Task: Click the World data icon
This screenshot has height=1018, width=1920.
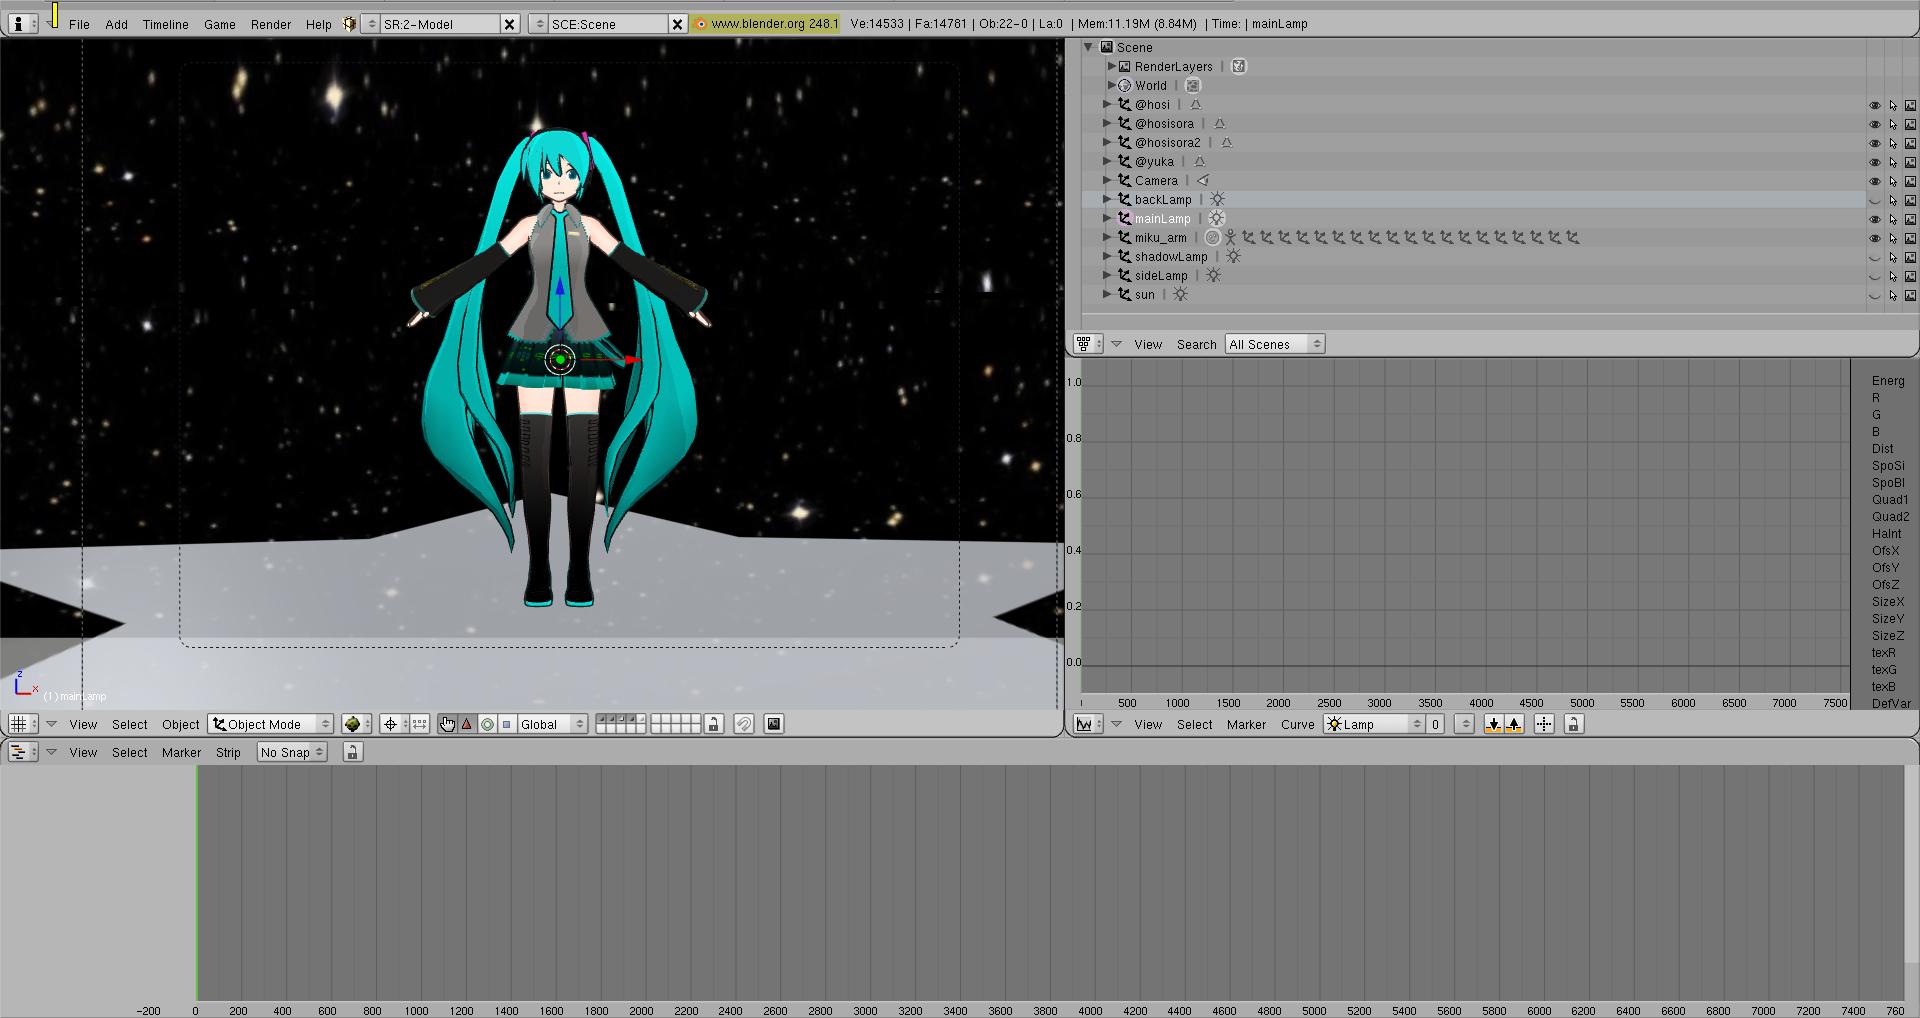Action: [x=1193, y=85]
